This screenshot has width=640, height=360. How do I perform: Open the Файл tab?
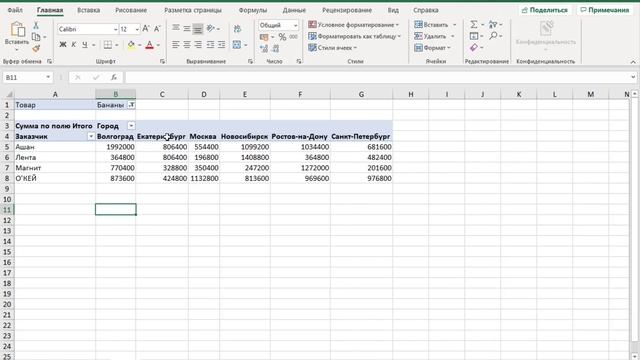[15, 10]
